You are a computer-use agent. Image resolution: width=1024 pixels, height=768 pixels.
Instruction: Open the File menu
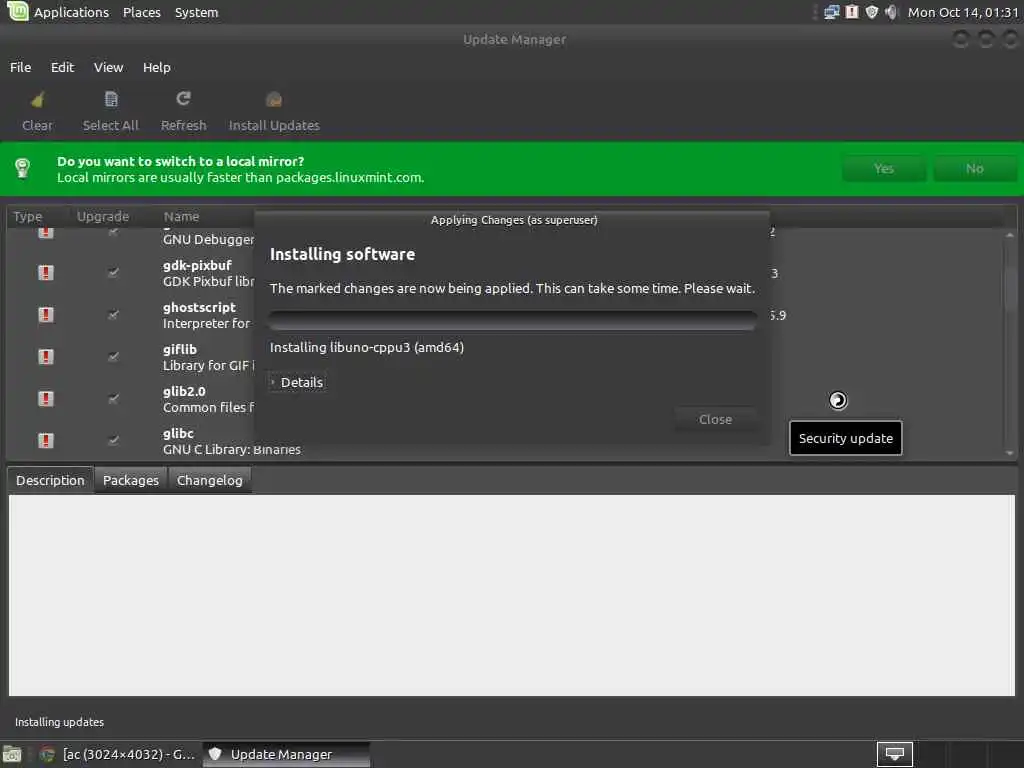20,67
